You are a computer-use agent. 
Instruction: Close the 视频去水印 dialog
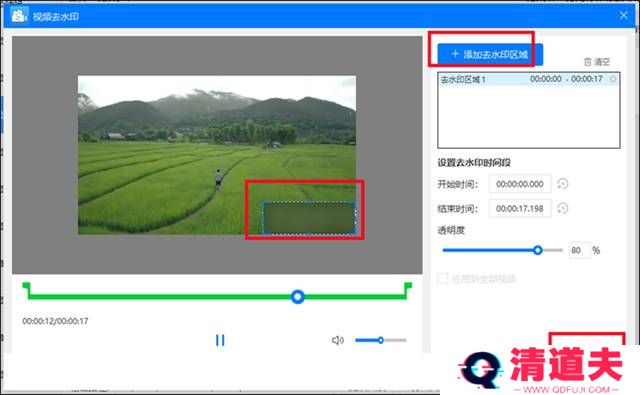coord(623,16)
